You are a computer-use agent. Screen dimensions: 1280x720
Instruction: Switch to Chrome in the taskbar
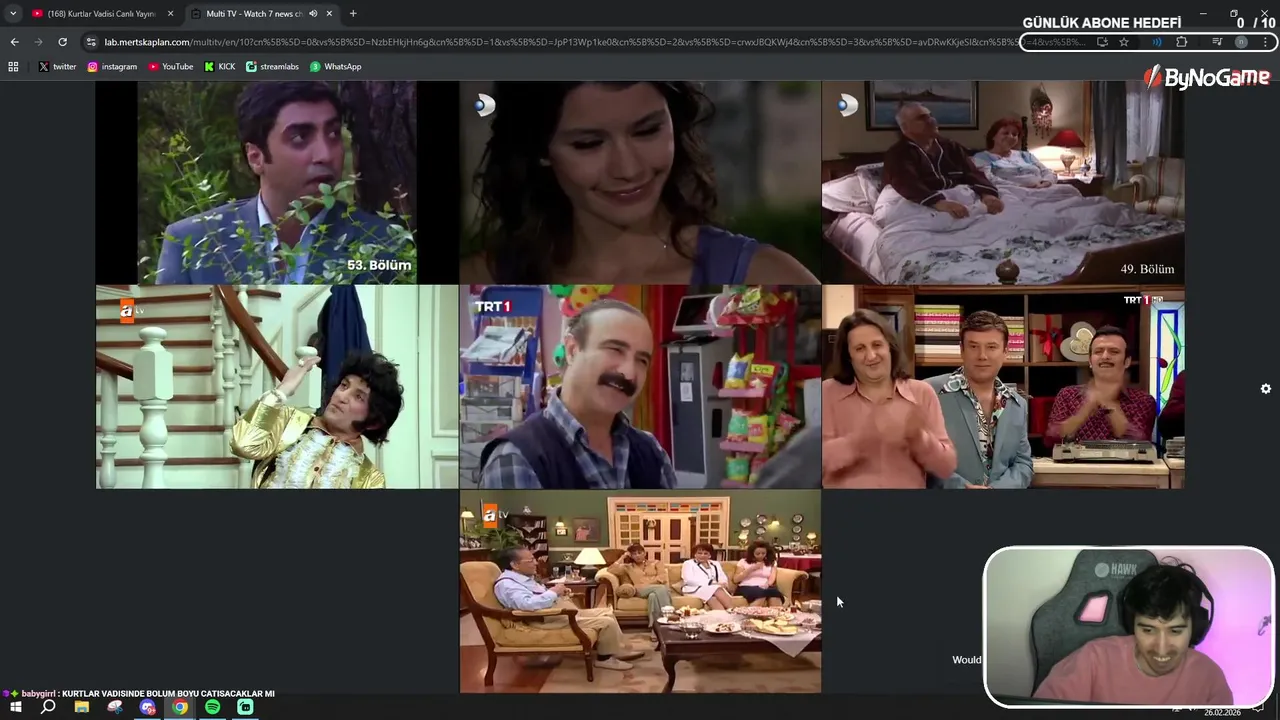coord(180,707)
